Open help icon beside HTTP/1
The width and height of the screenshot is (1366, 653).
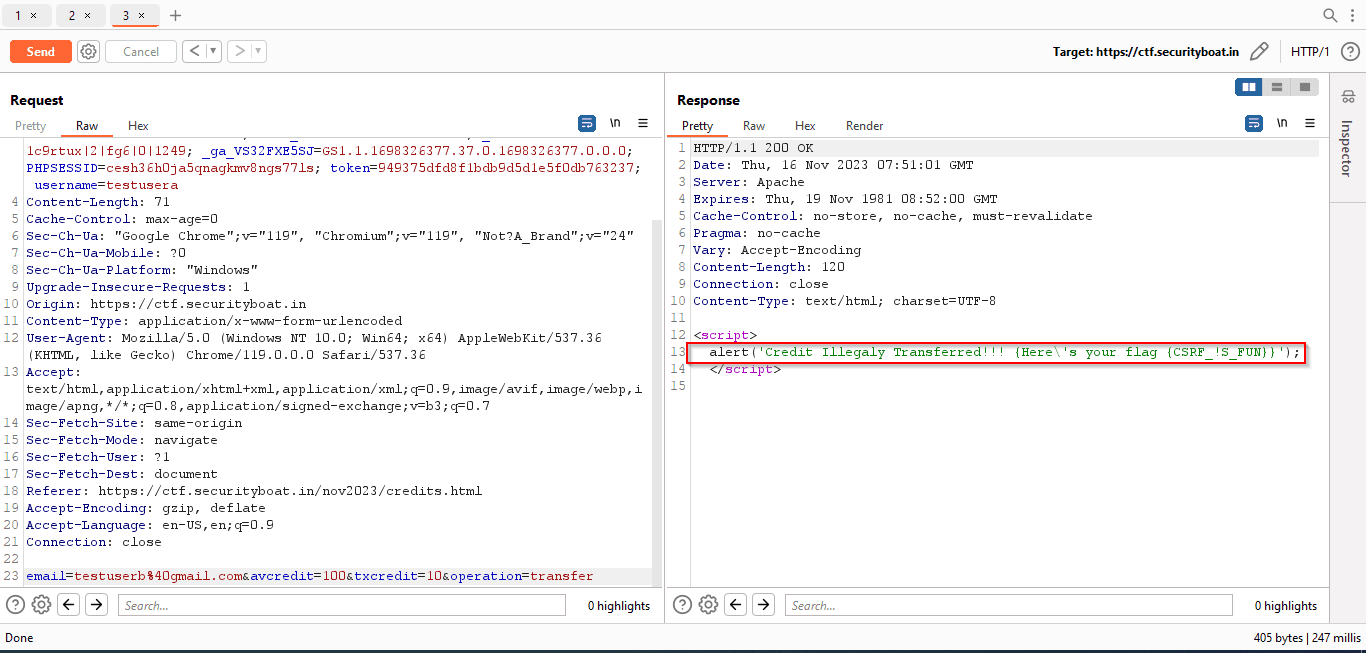click(1350, 52)
